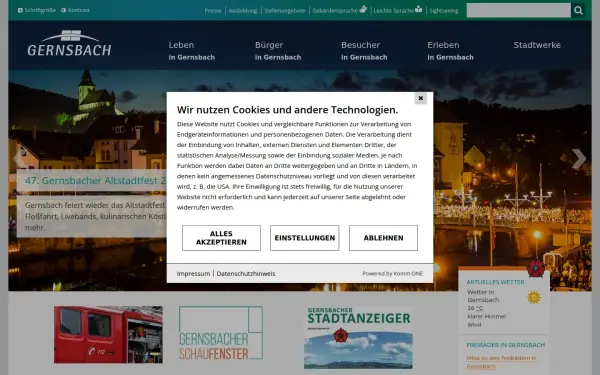Open Gernsbacher Schaufenster tile
The height and width of the screenshot is (375, 600).
(x=221, y=333)
